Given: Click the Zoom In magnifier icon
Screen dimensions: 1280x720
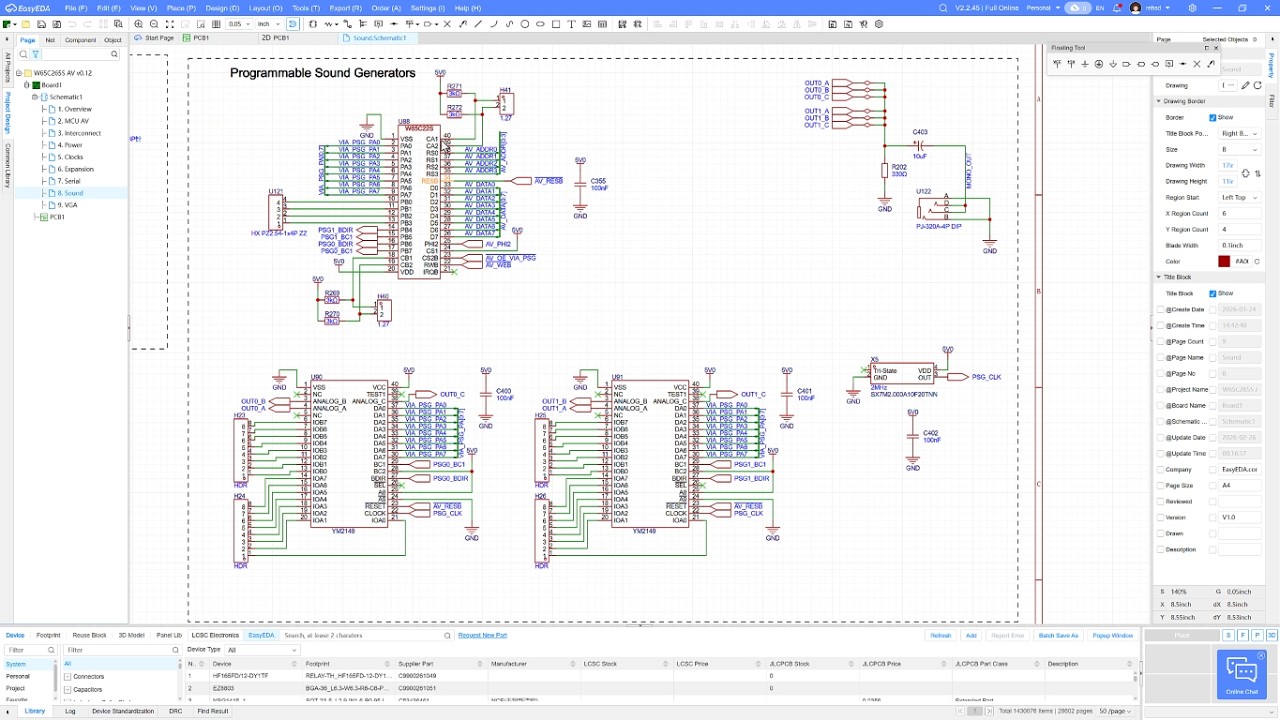Looking at the screenshot, I should click(138, 24).
